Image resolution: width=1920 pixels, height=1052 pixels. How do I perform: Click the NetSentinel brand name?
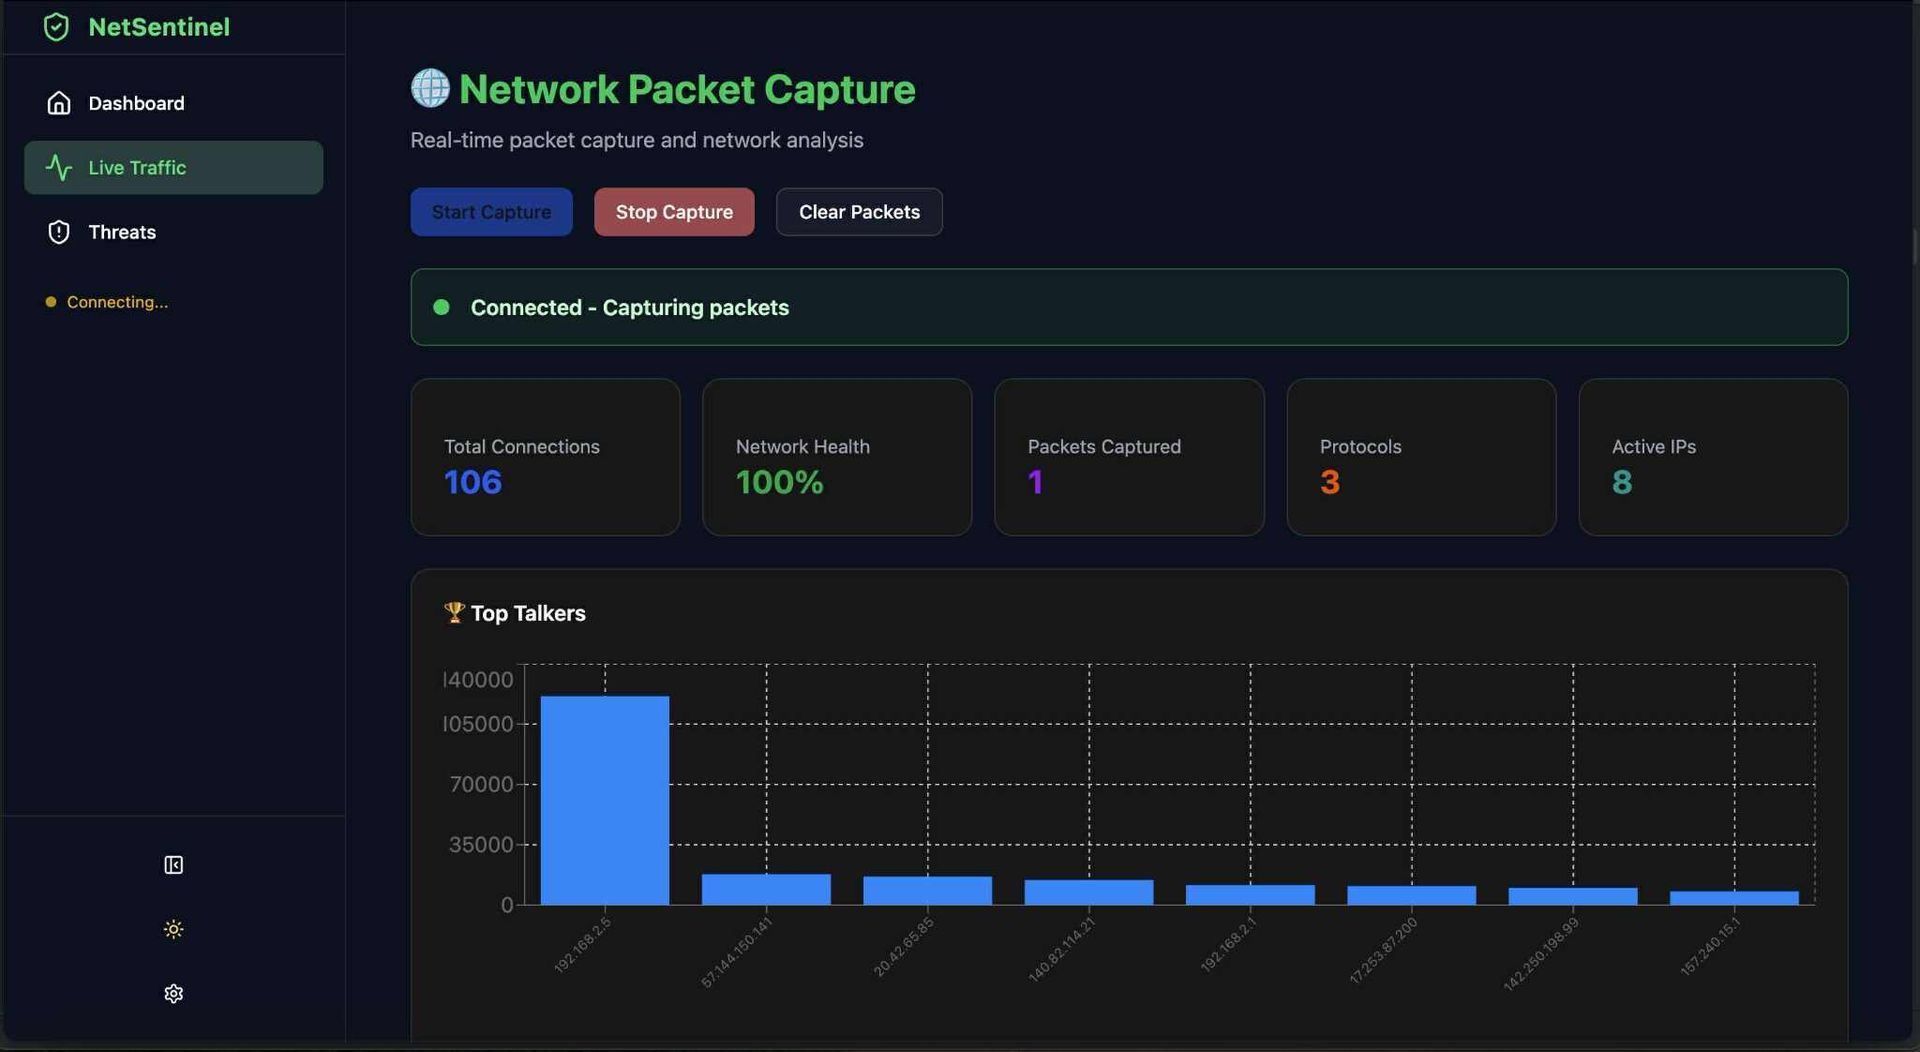click(159, 27)
